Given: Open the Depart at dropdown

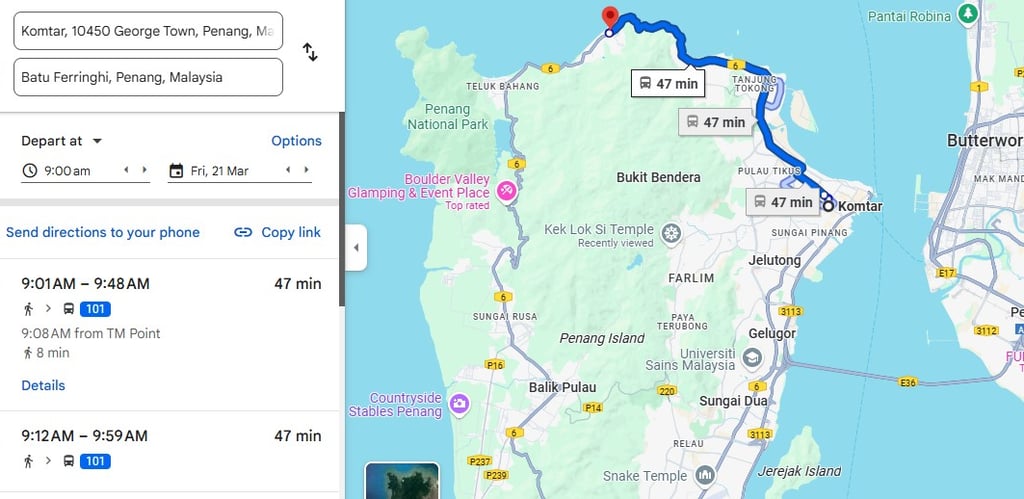Looking at the screenshot, I should (62, 141).
